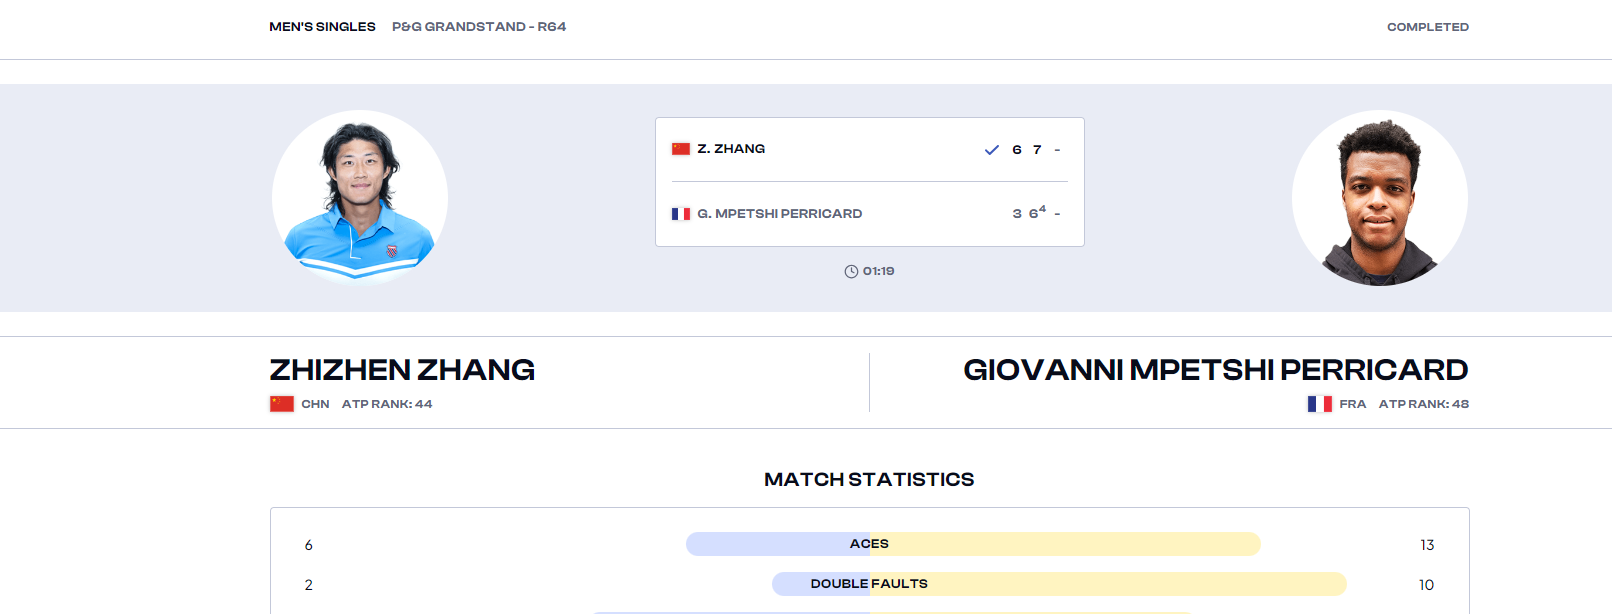Click ATP Rank: 44 text

387,404
